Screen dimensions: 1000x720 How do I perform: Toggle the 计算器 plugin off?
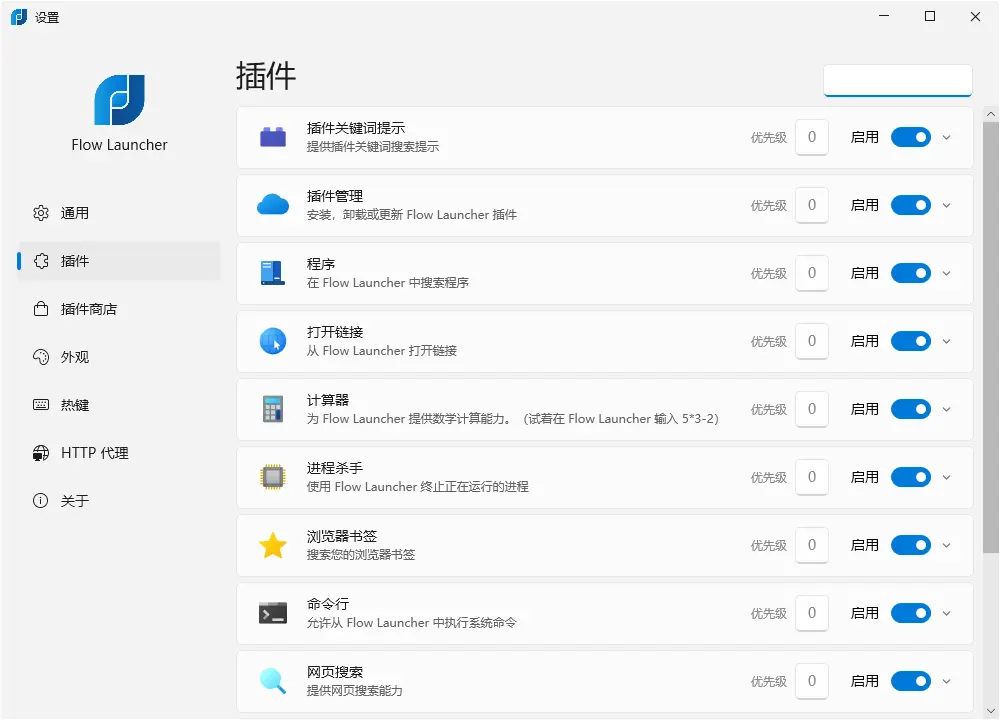911,409
